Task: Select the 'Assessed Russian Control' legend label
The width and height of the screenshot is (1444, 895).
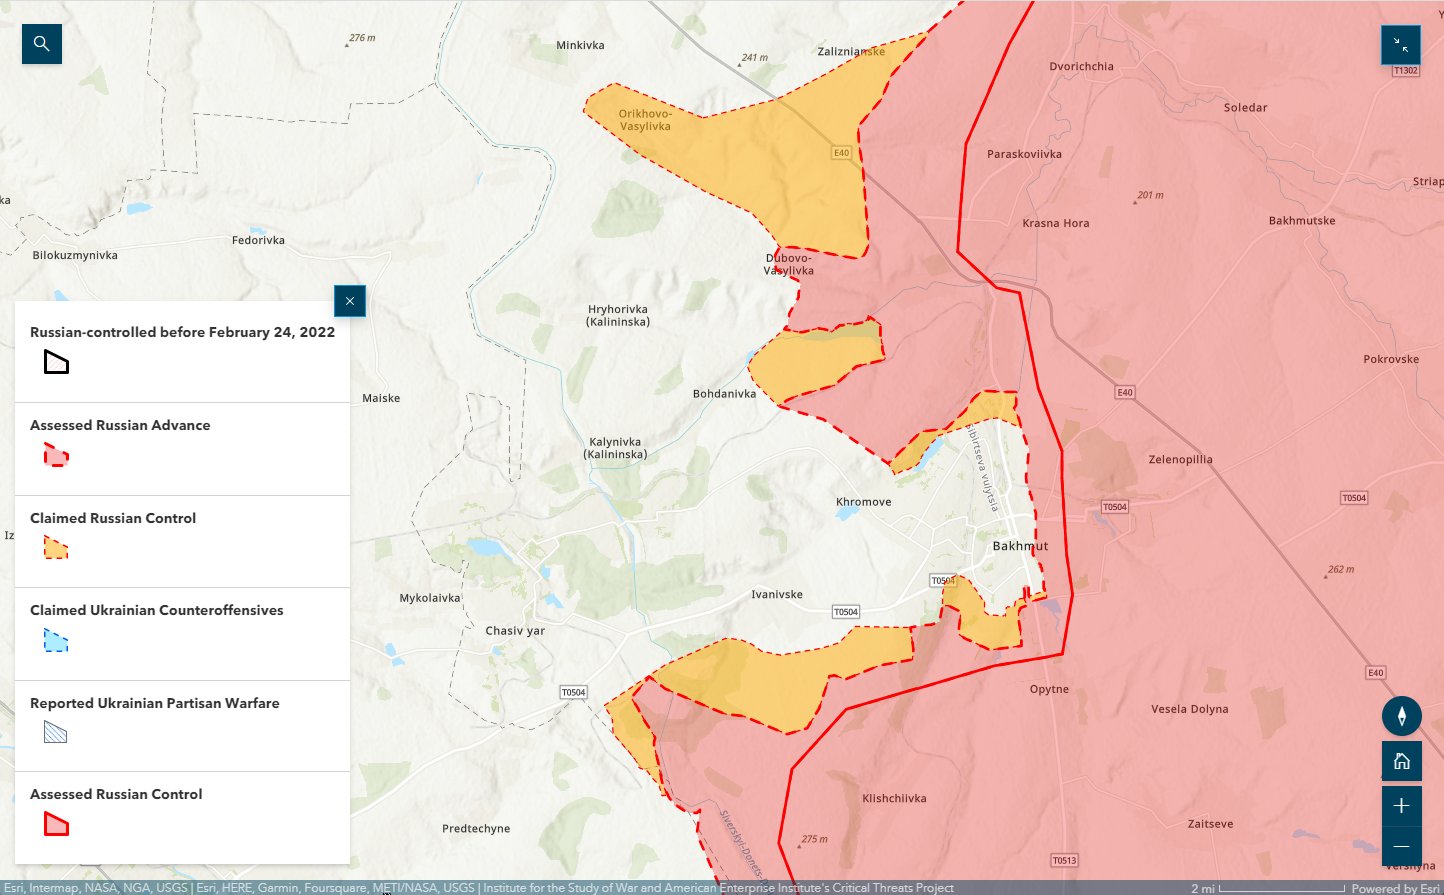Action: (x=116, y=794)
